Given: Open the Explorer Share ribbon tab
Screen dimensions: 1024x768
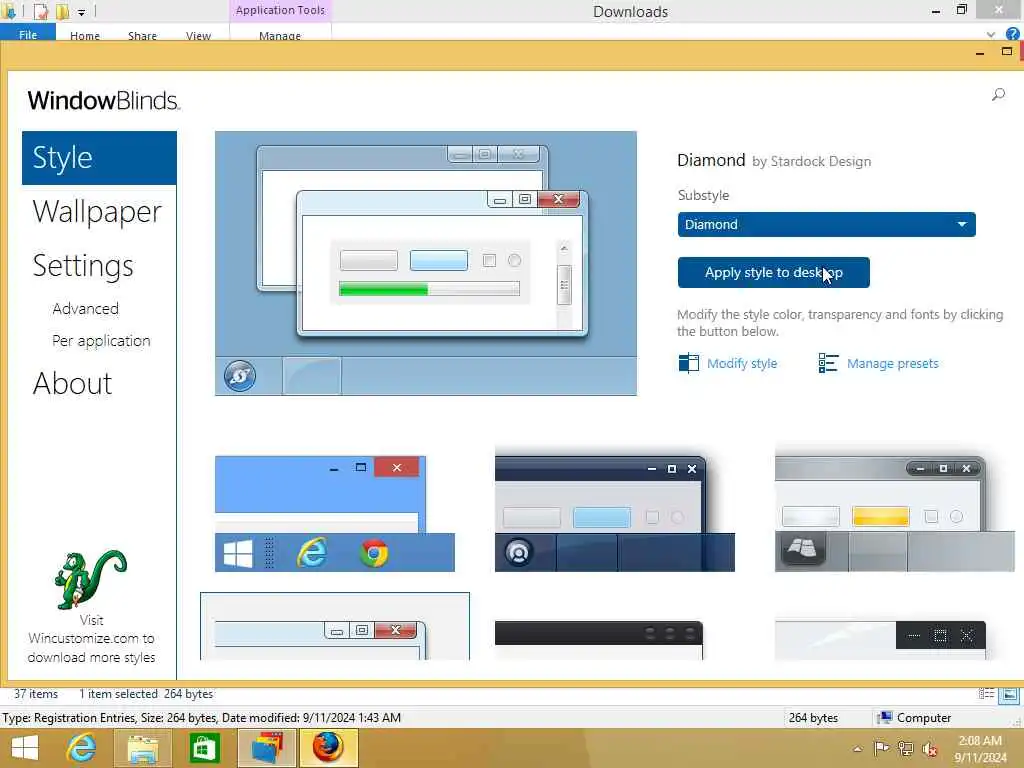Looking at the screenshot, I should (142, 35).
